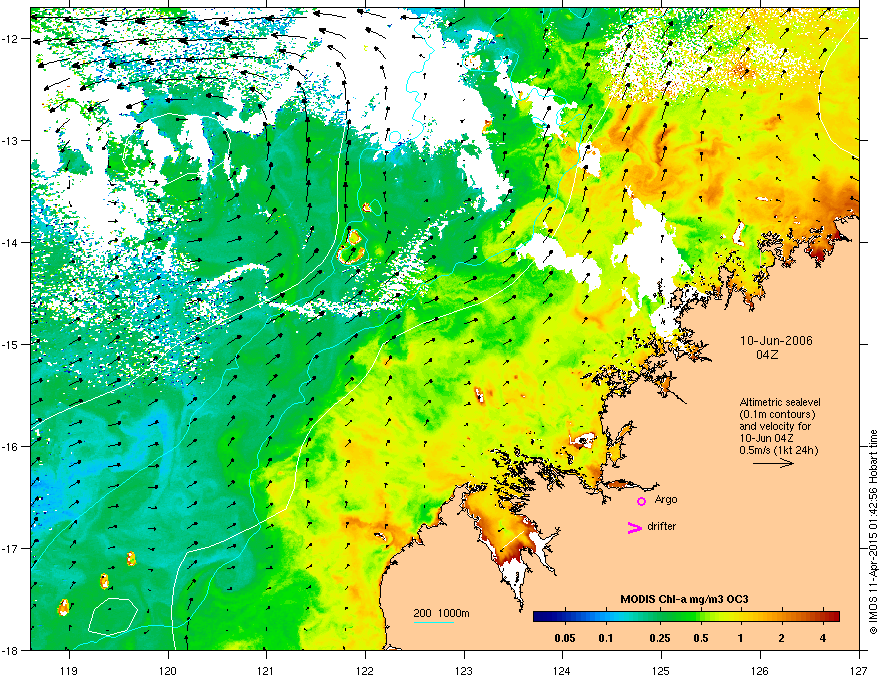Click the -18 latitude axis label
Viewport: 880px width, 680px height.
[x=12, y=650]
